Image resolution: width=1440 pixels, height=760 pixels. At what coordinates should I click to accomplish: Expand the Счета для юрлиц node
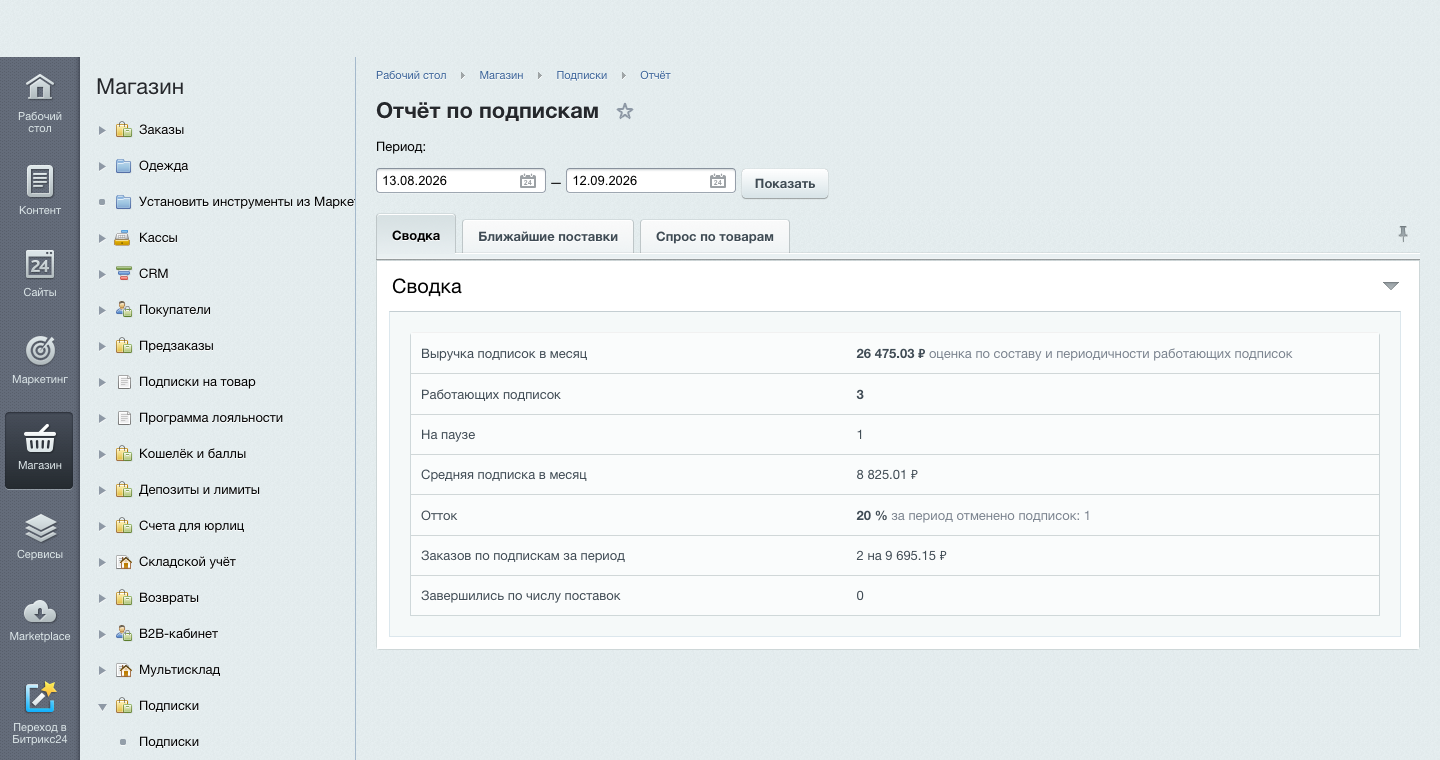(102, 526)
